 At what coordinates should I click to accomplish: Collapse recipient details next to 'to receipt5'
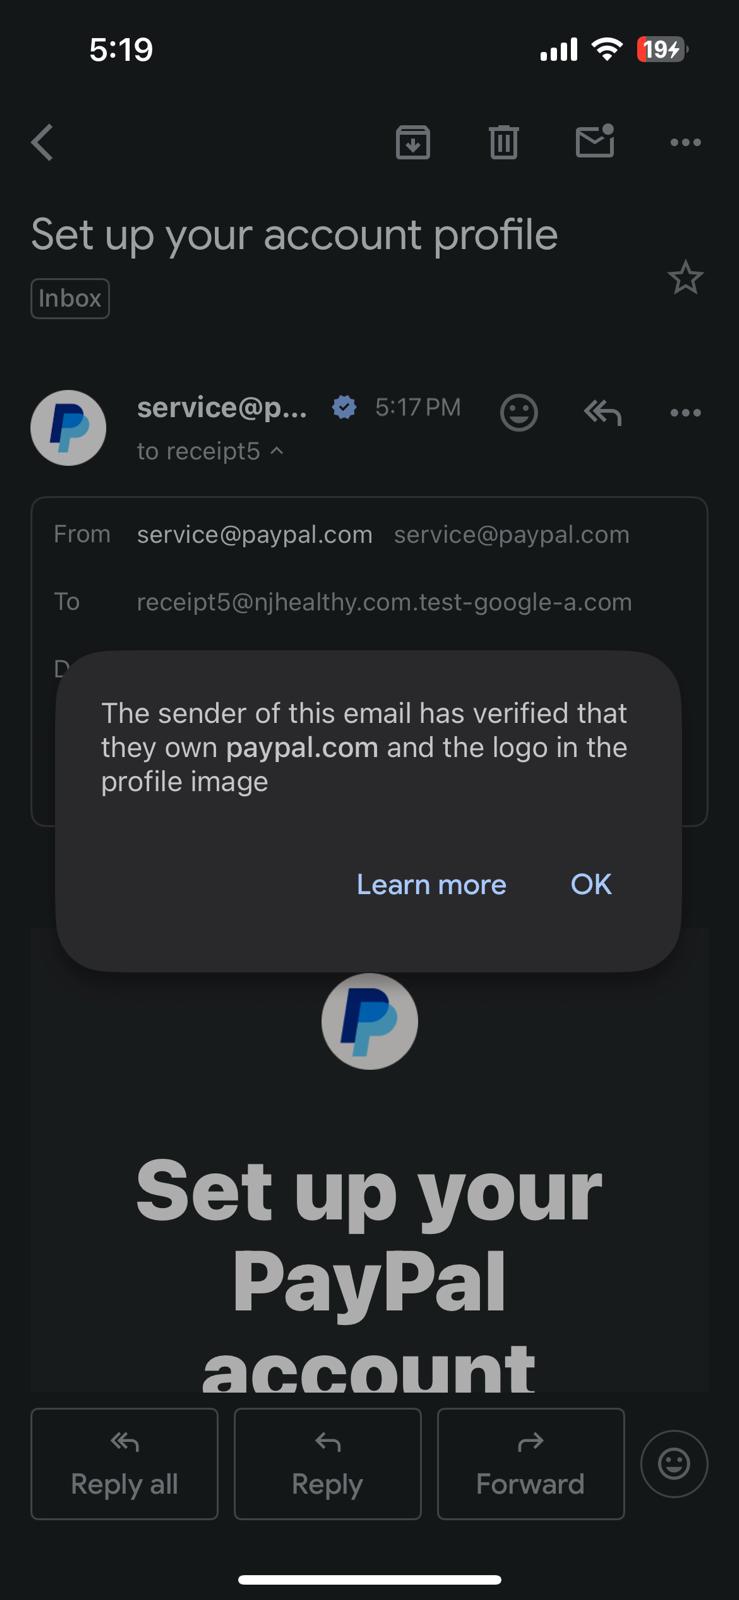pyautogui.click(x=277, y=451)
